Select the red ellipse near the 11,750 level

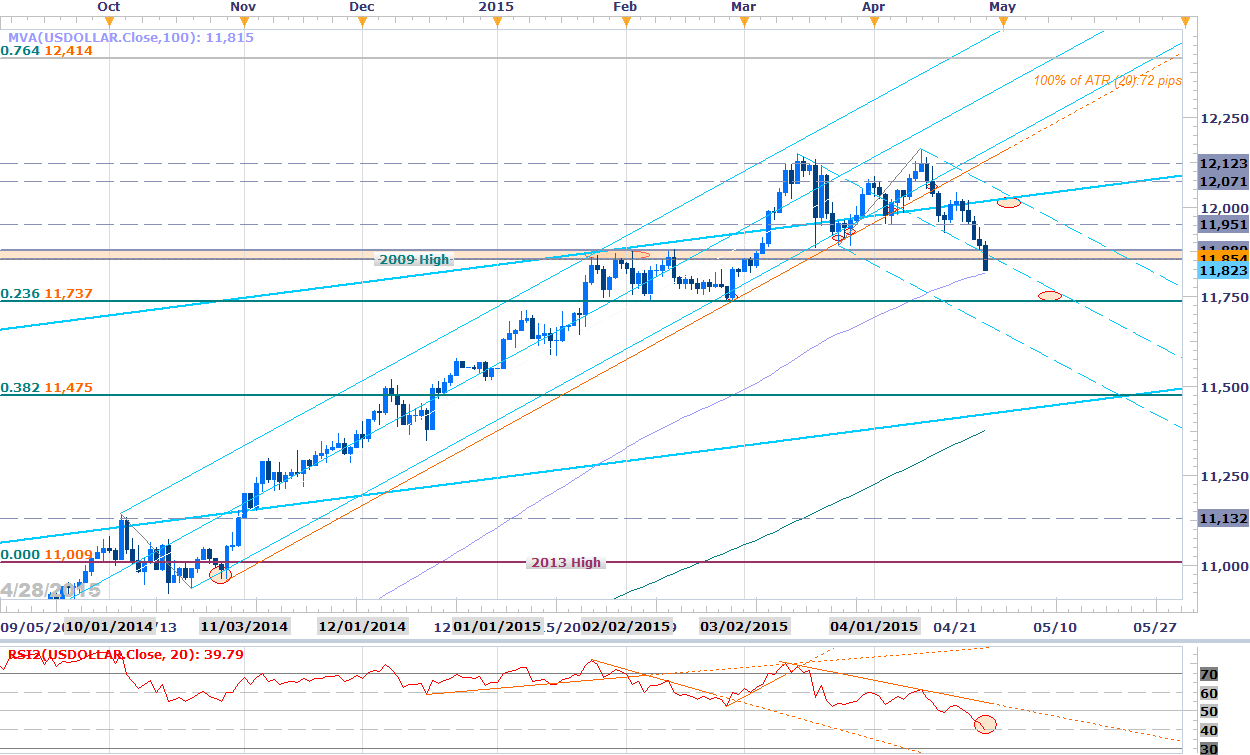(x=1050, y=295)
